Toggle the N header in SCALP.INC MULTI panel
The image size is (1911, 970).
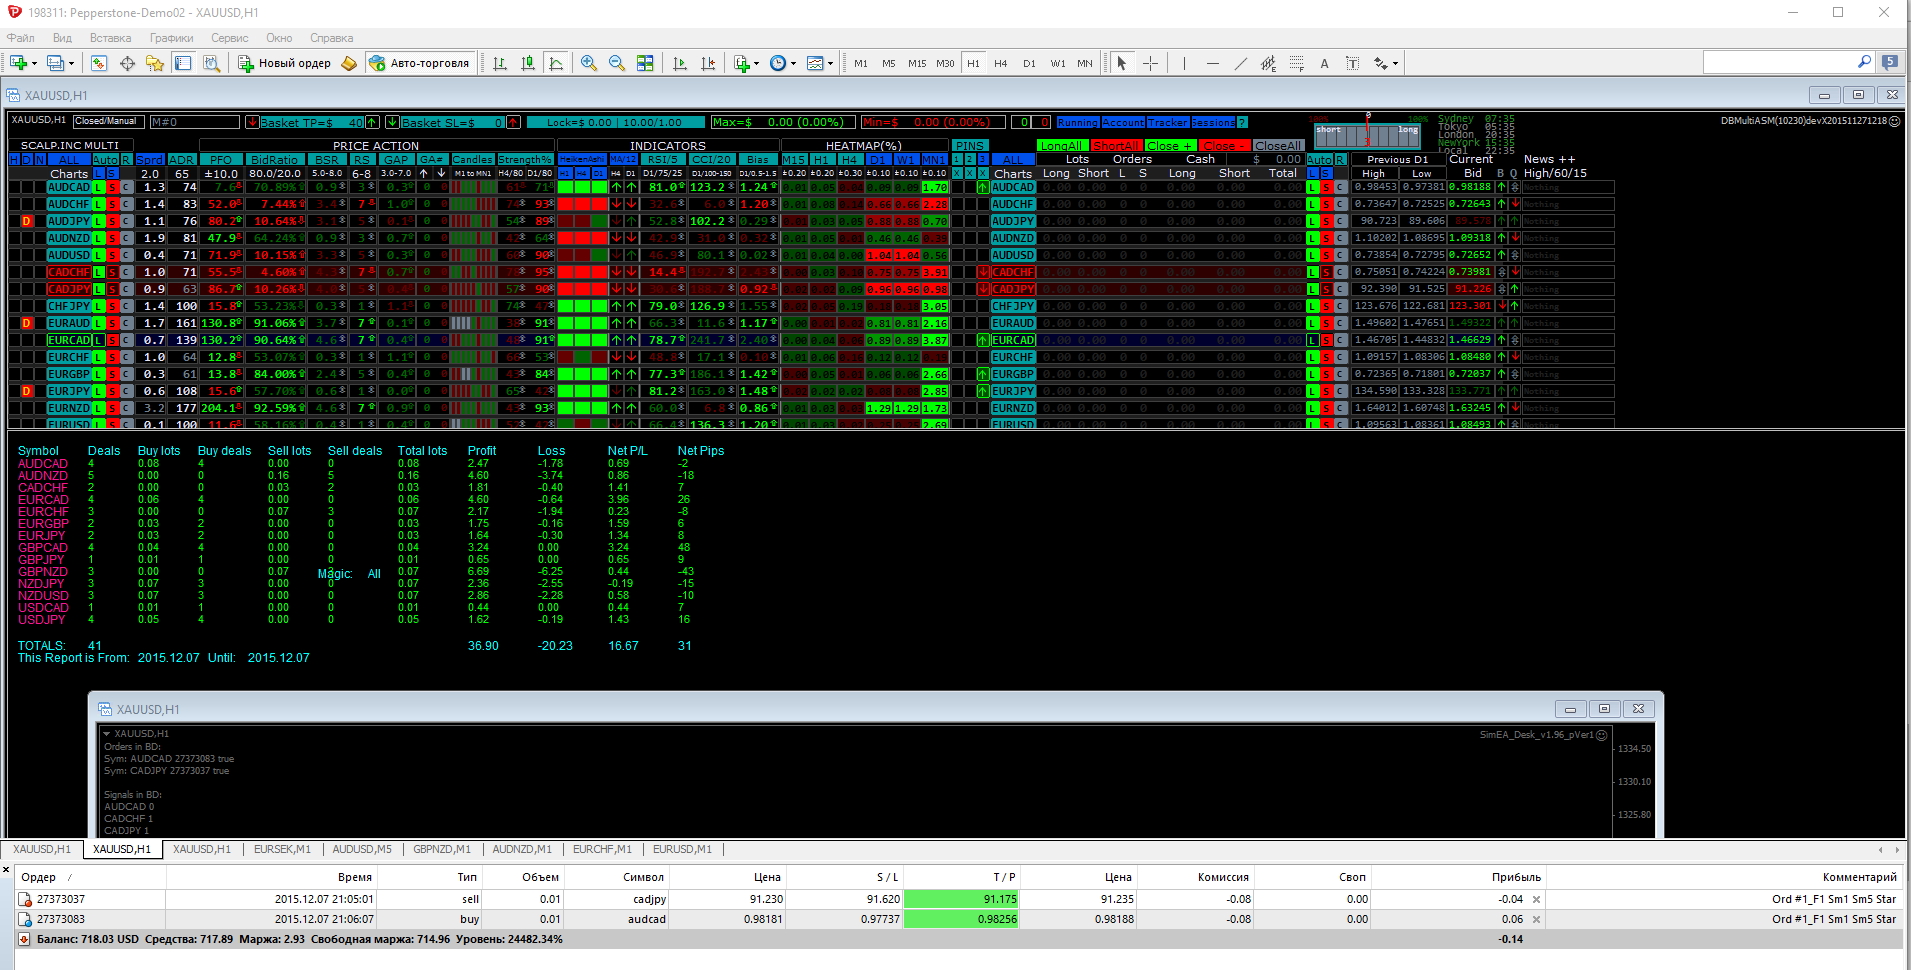[39, 159]
